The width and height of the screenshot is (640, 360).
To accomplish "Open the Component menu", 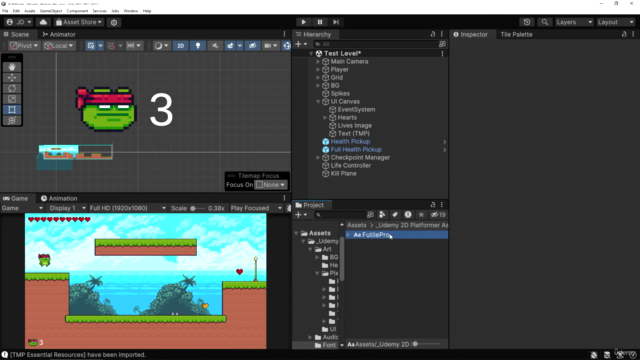I will [77, 11].
